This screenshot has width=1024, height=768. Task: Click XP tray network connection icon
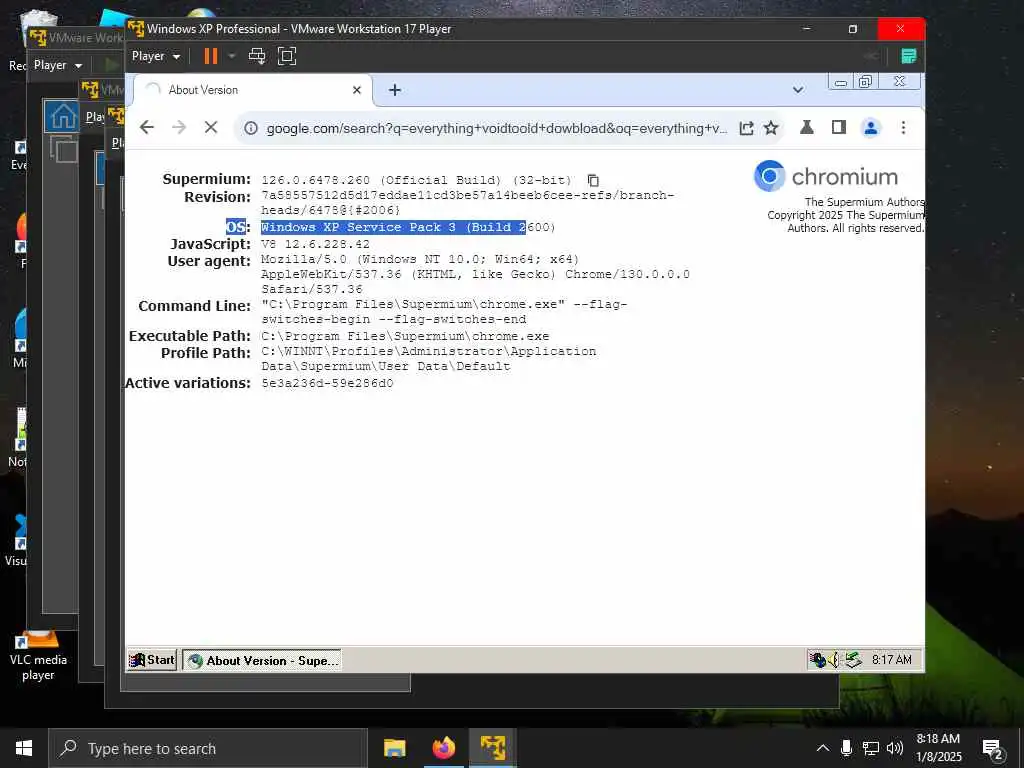(818, 660)
